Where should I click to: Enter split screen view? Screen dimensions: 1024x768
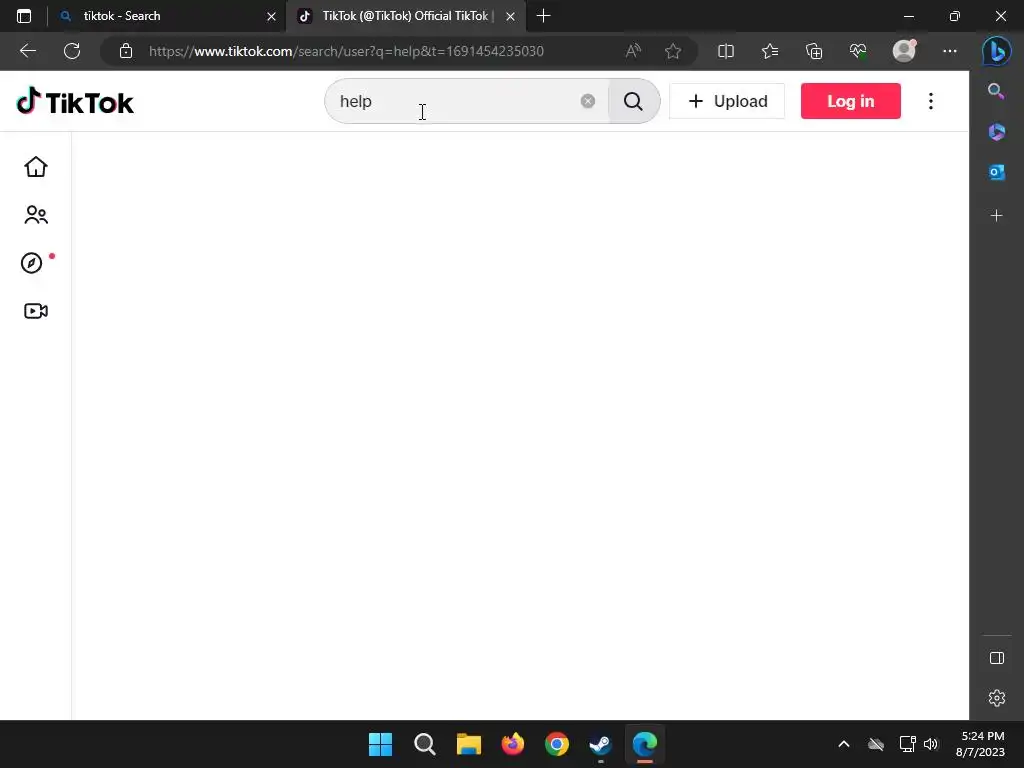tap(726, 51)
